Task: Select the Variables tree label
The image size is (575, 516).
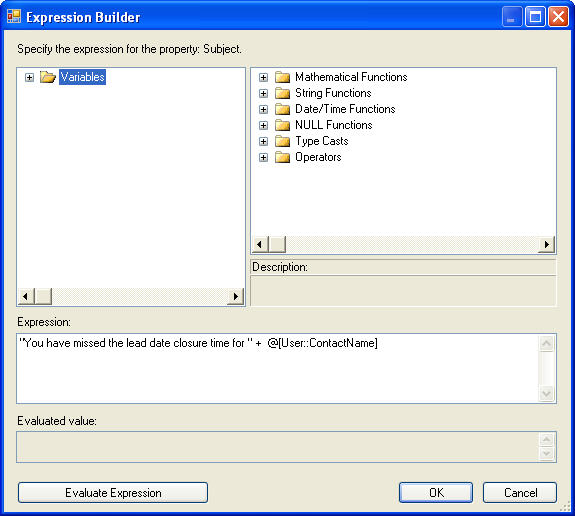Action: click(83, 77)
